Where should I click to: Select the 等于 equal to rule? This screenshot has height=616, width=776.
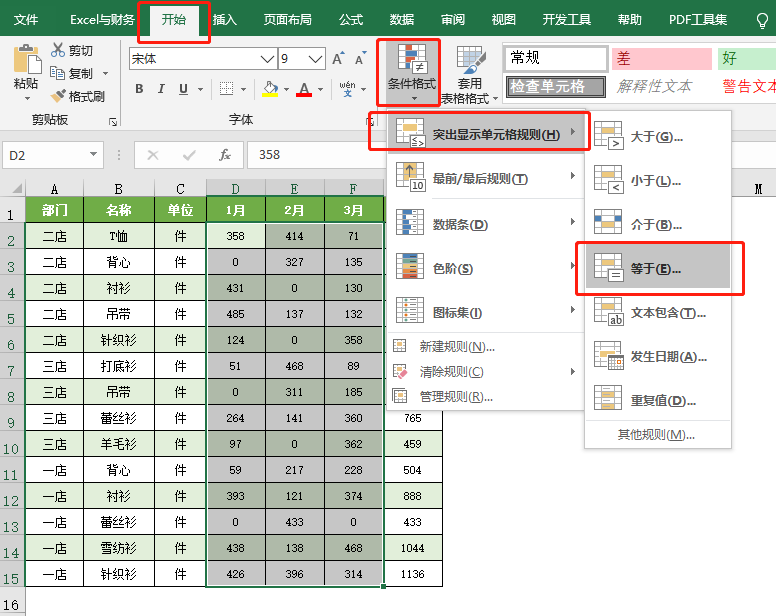tap(658, 268)
